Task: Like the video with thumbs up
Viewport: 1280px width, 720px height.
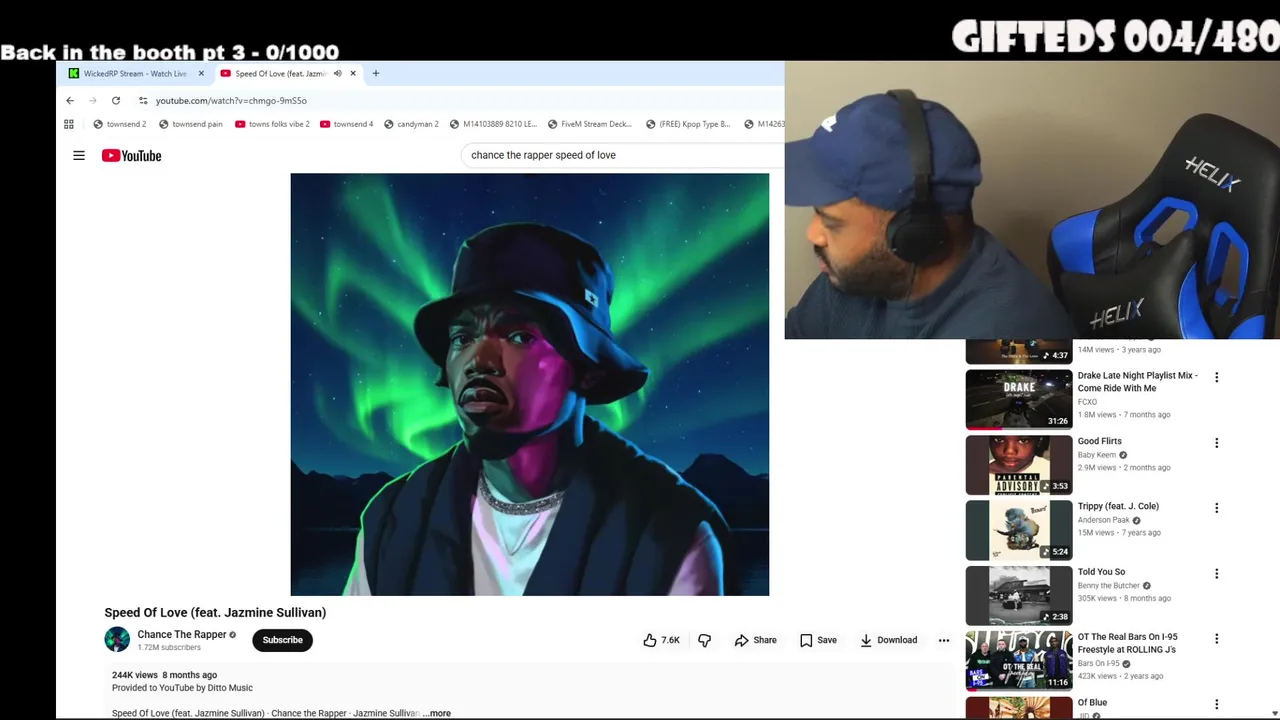Action: [x=661, y=640]
